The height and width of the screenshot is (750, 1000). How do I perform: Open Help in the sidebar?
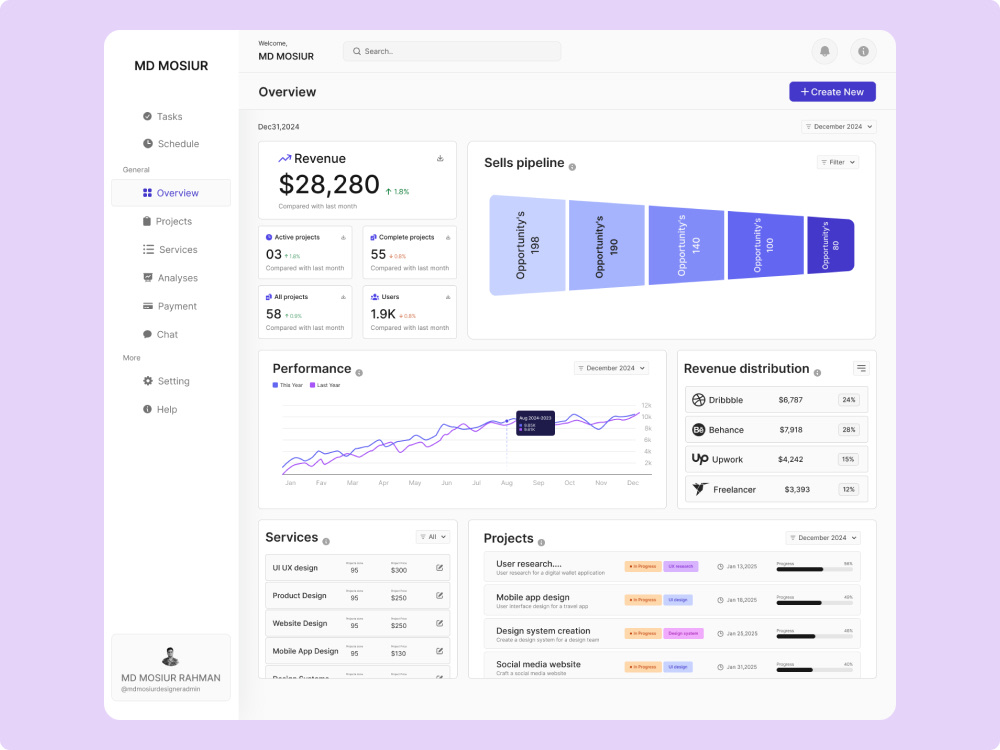click(160, 409)
